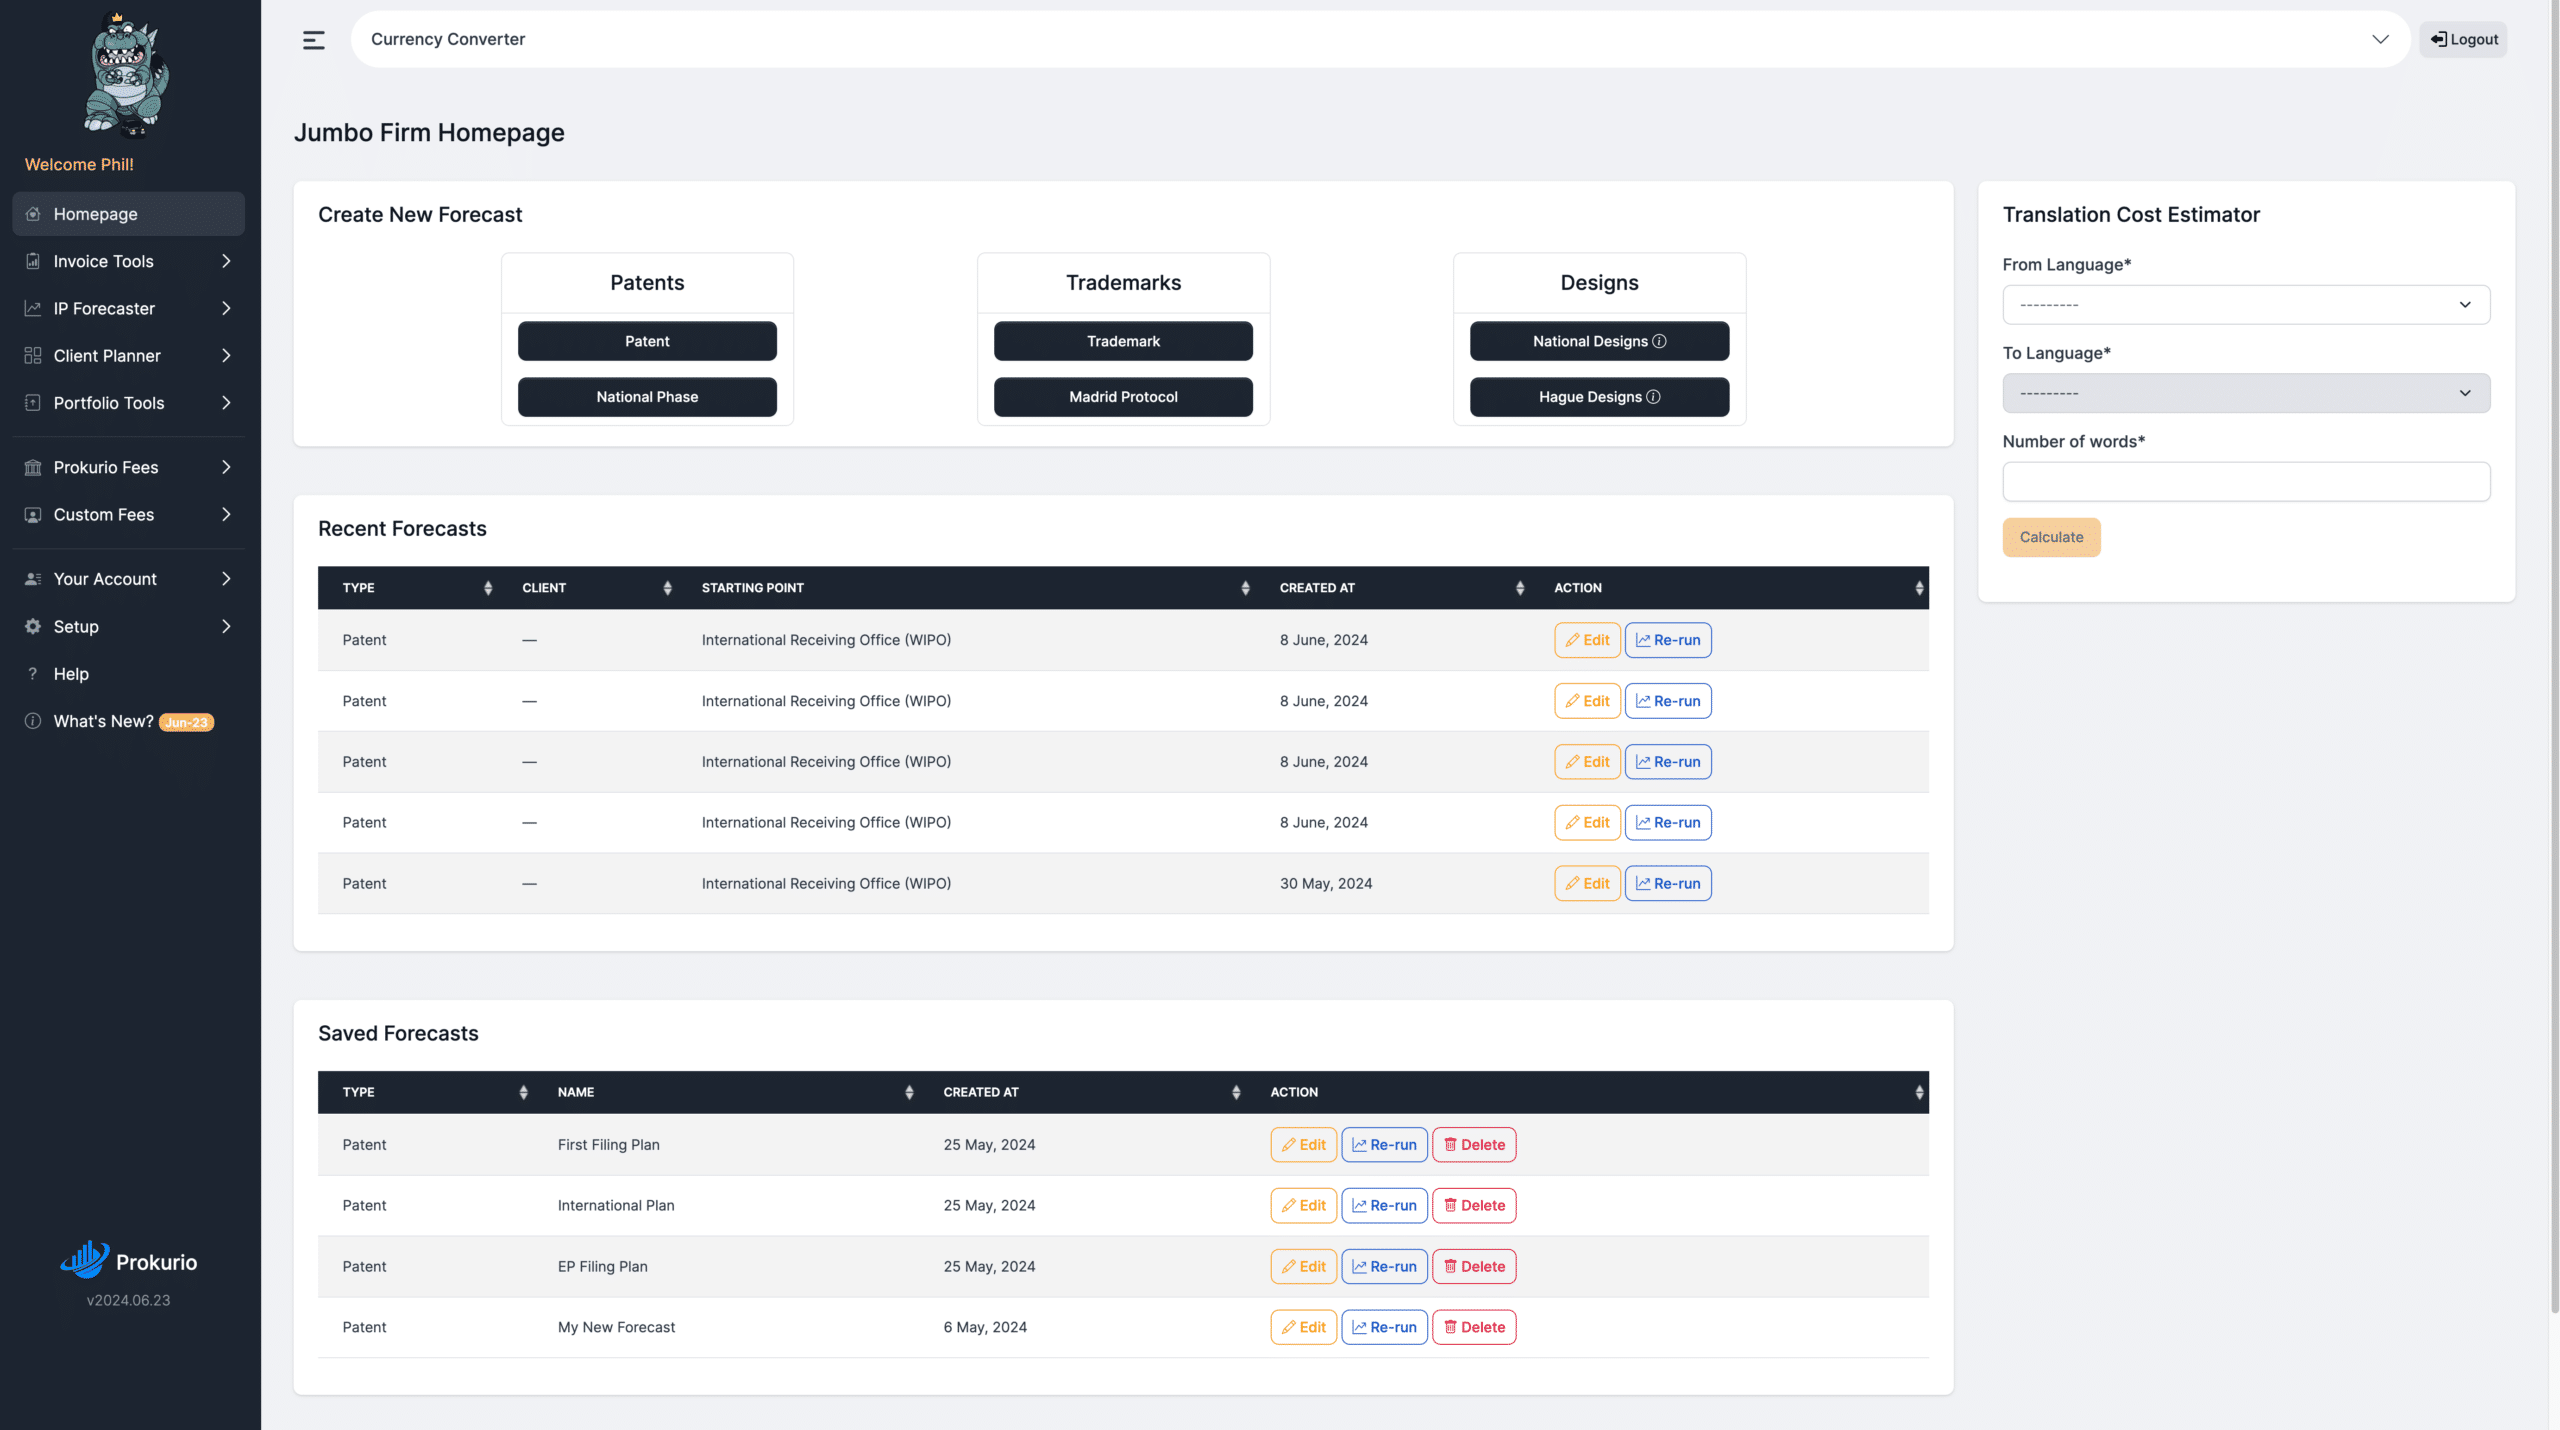This screenshot has height=1430, width=2560.
Task: Click the Your Account people icon
Action: (33, 579)
